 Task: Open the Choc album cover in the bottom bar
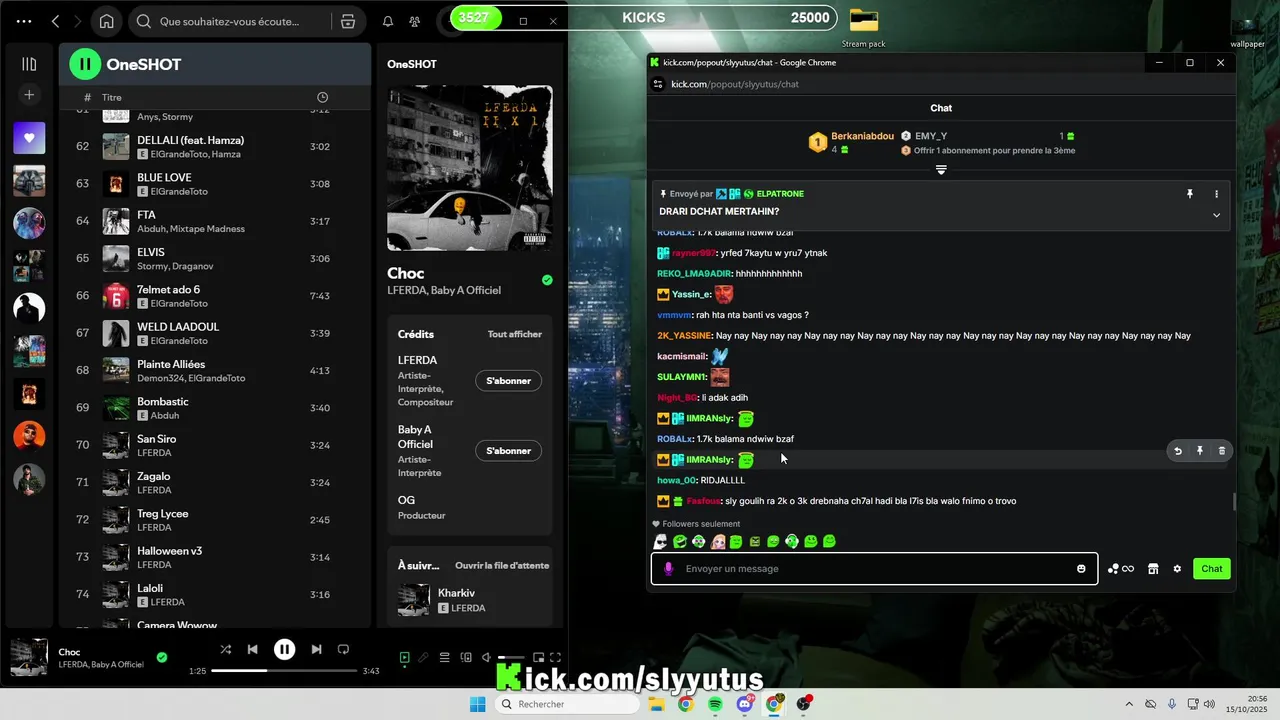click(29, 657)
